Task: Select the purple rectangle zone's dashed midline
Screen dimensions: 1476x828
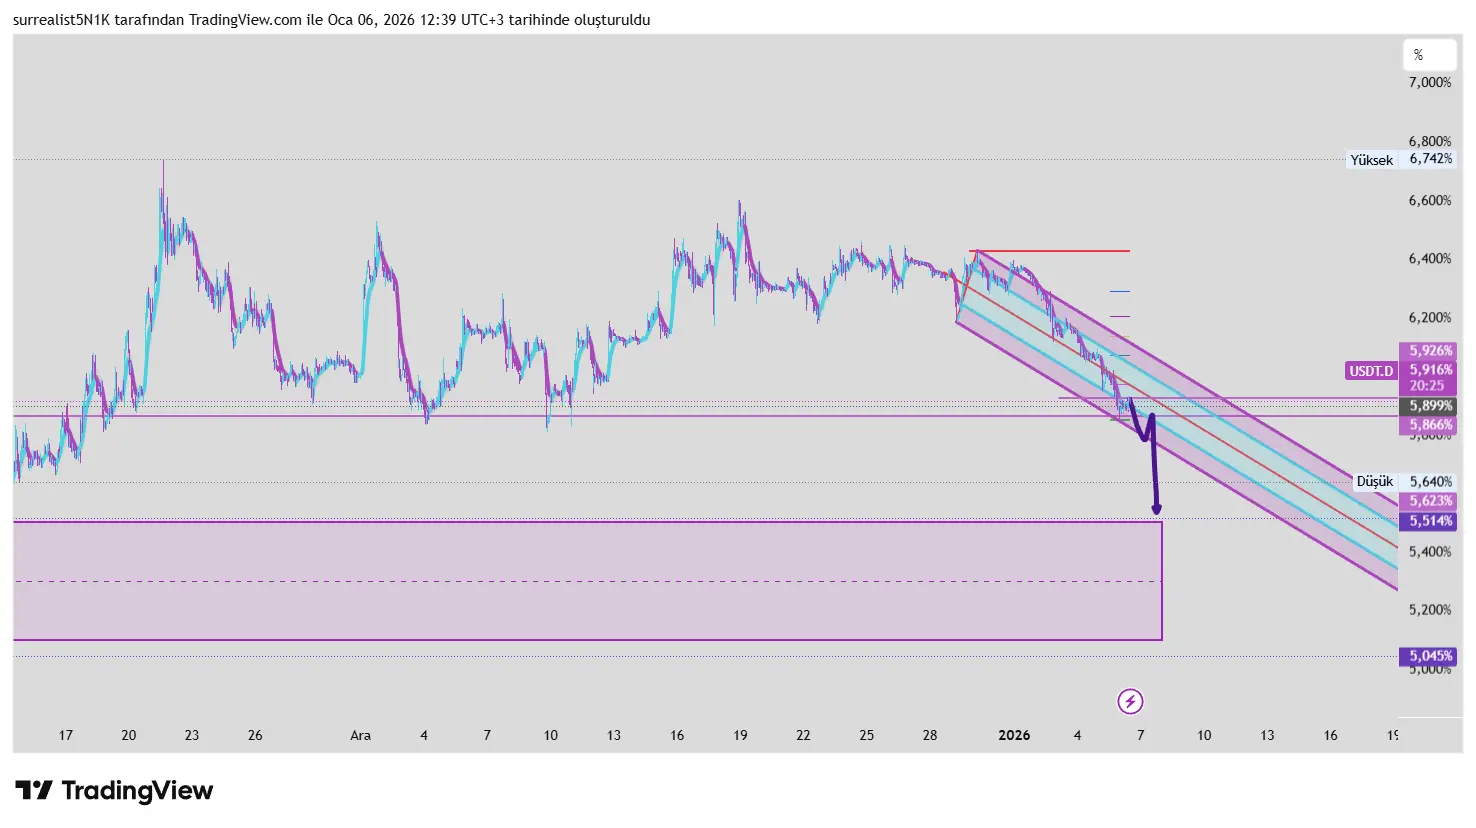Action: tap(588, 581)
